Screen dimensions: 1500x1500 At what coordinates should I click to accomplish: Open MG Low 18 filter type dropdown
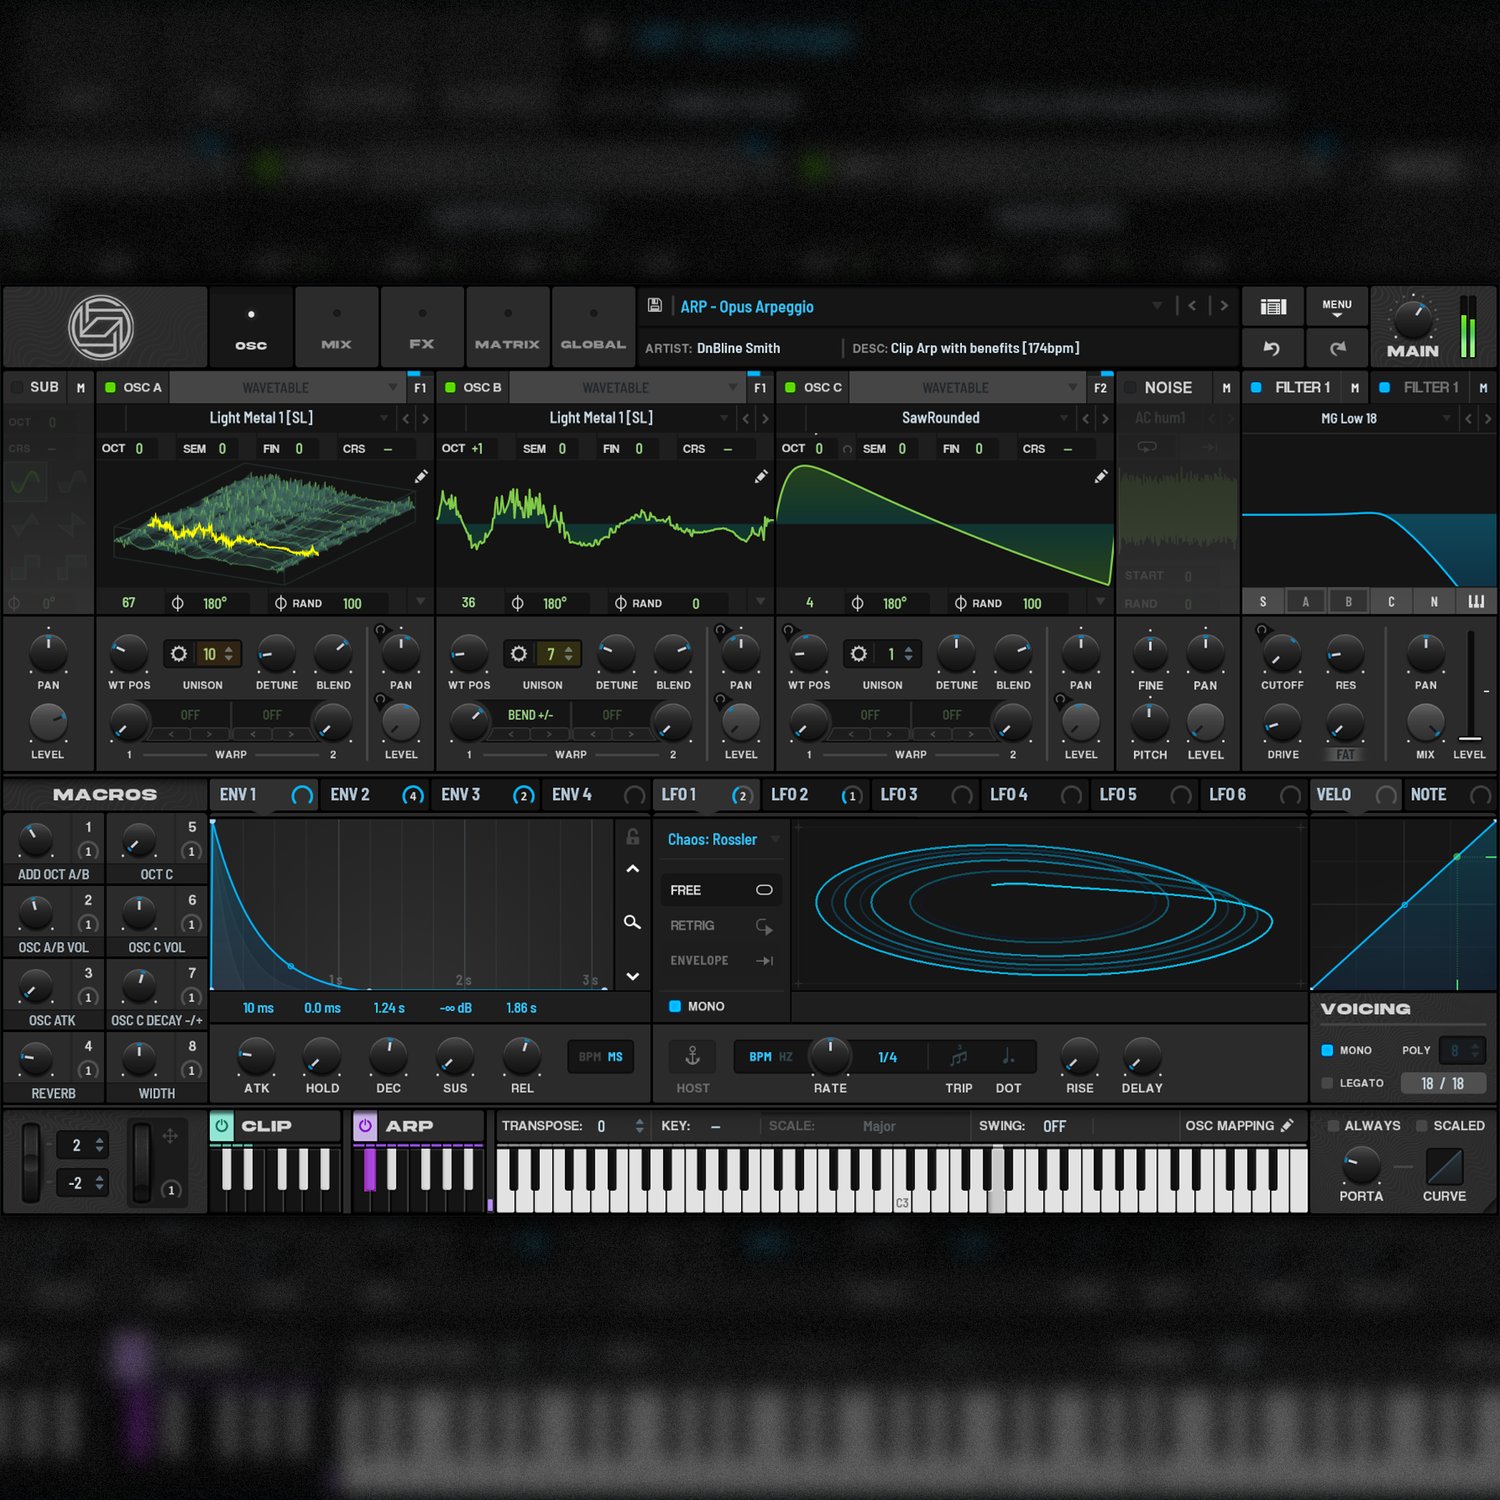click(x=1350, y=418)
